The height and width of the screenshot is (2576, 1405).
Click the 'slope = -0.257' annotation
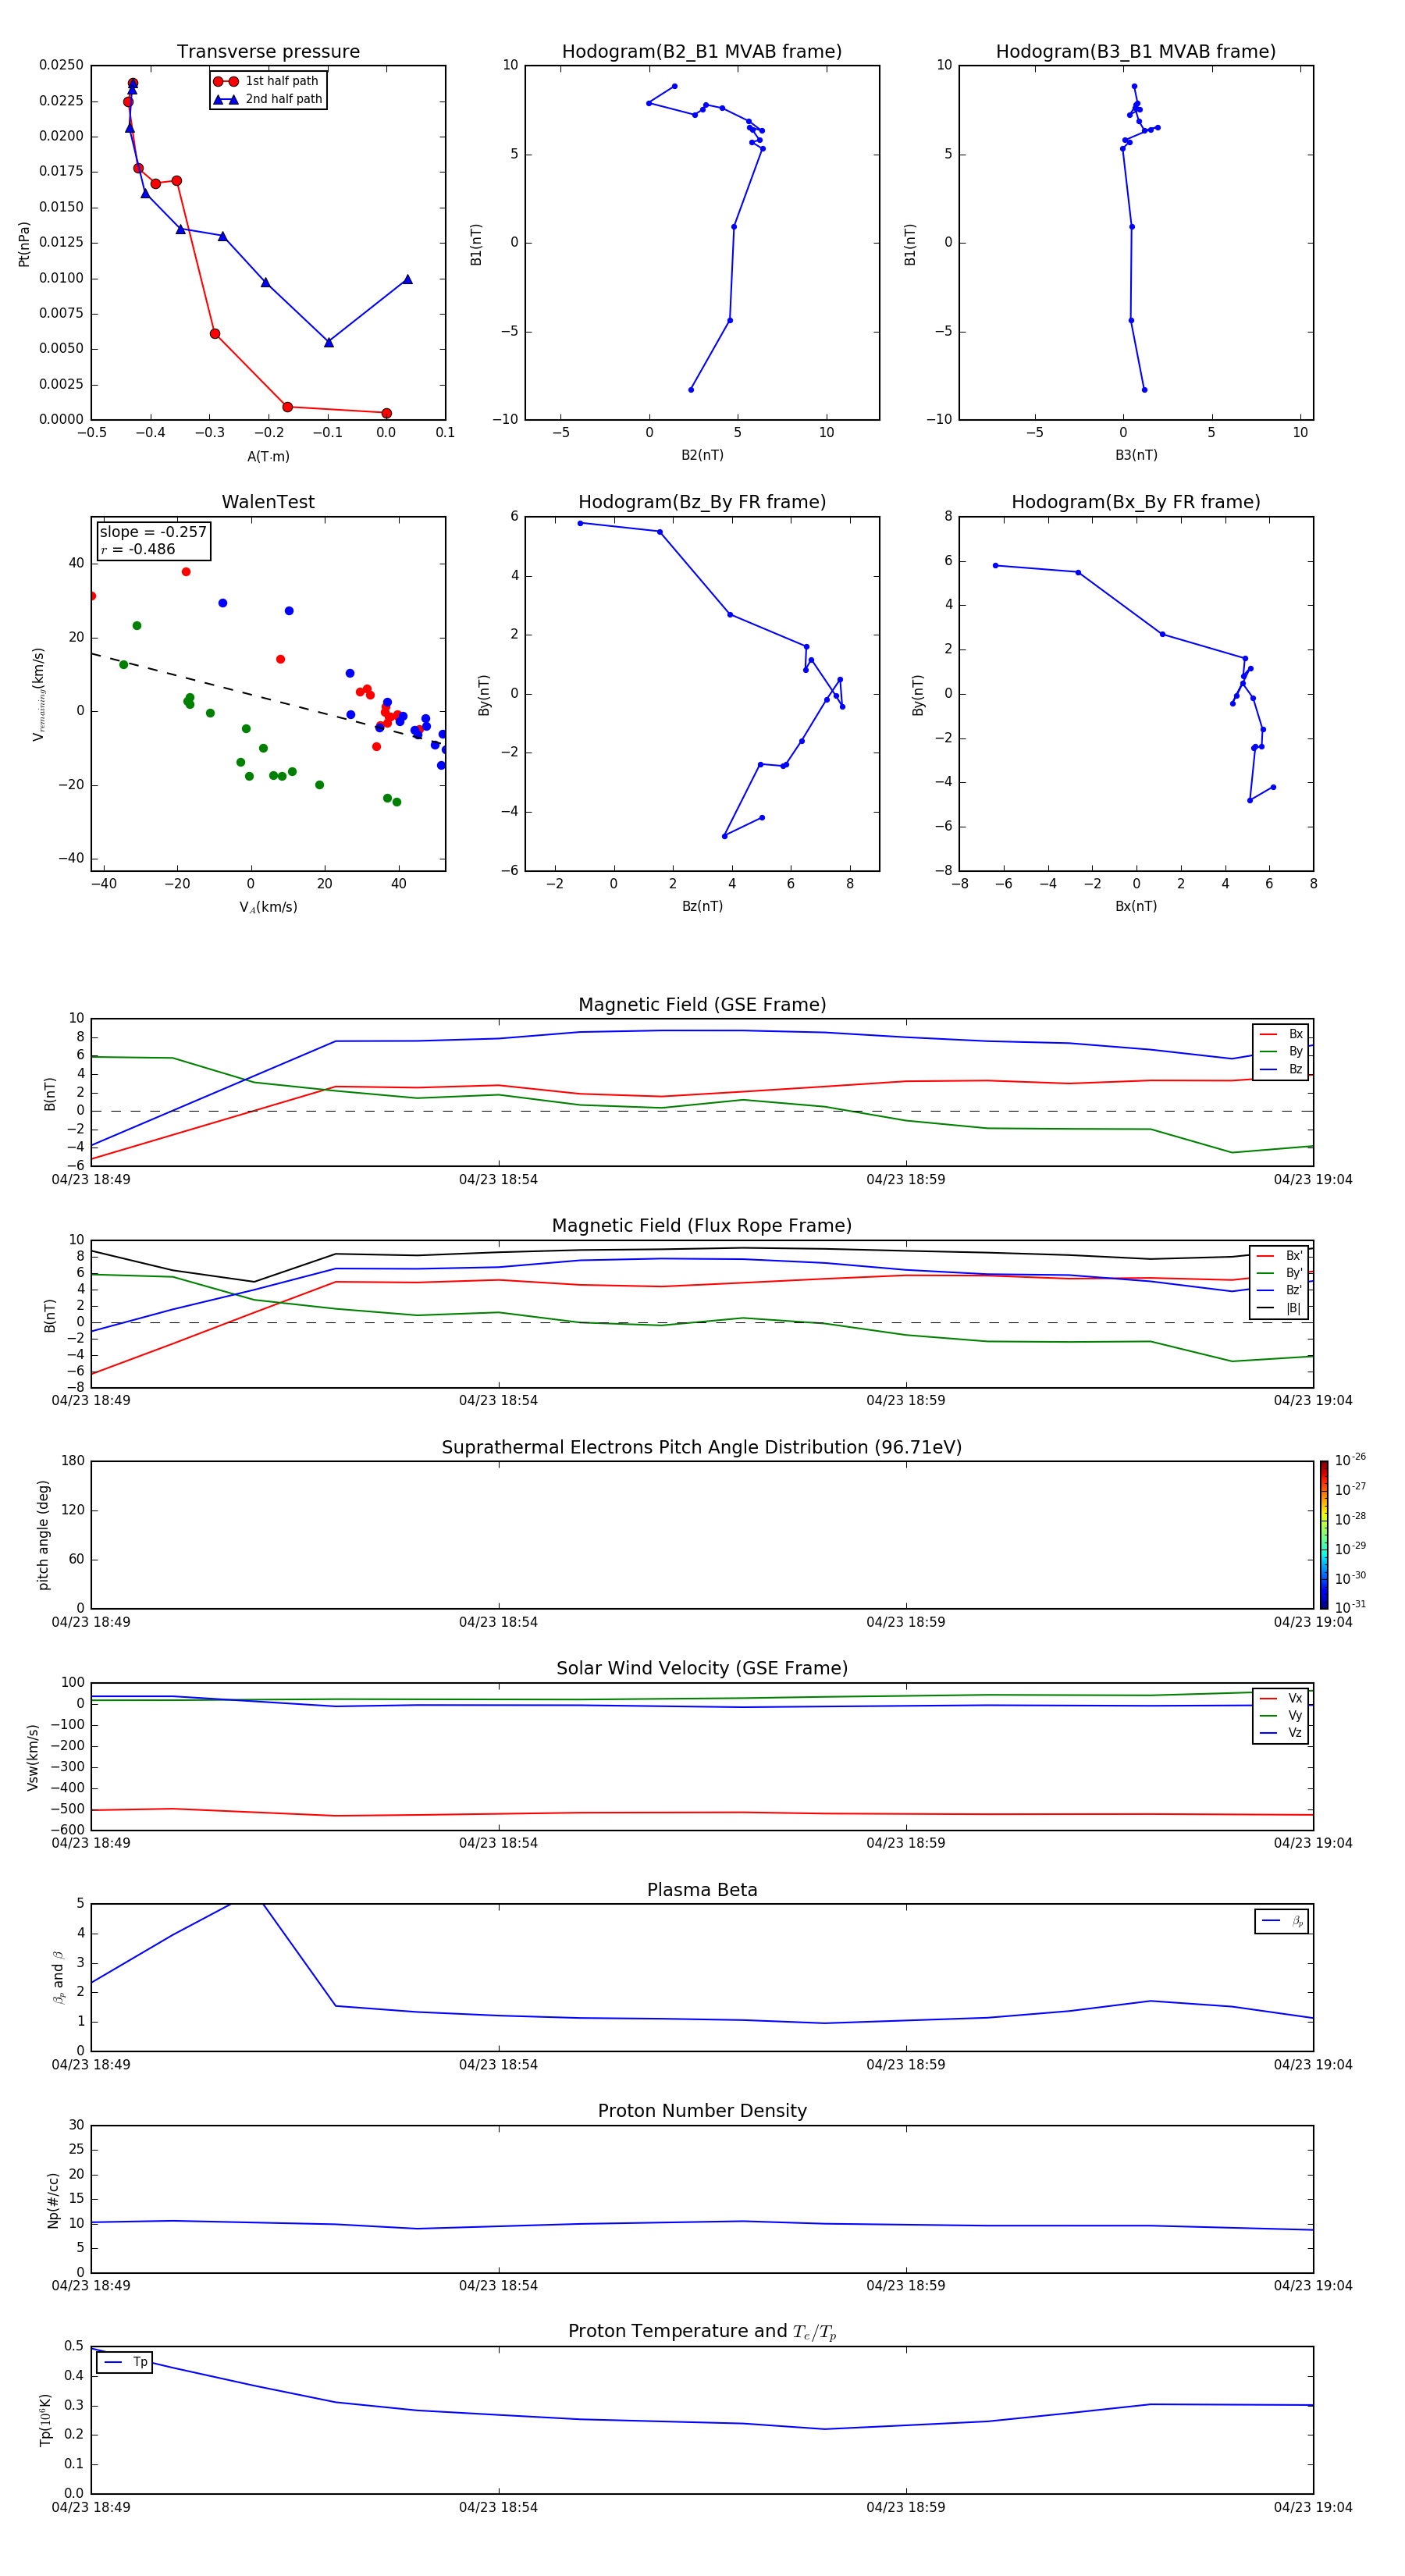click(x=153, y=532)
